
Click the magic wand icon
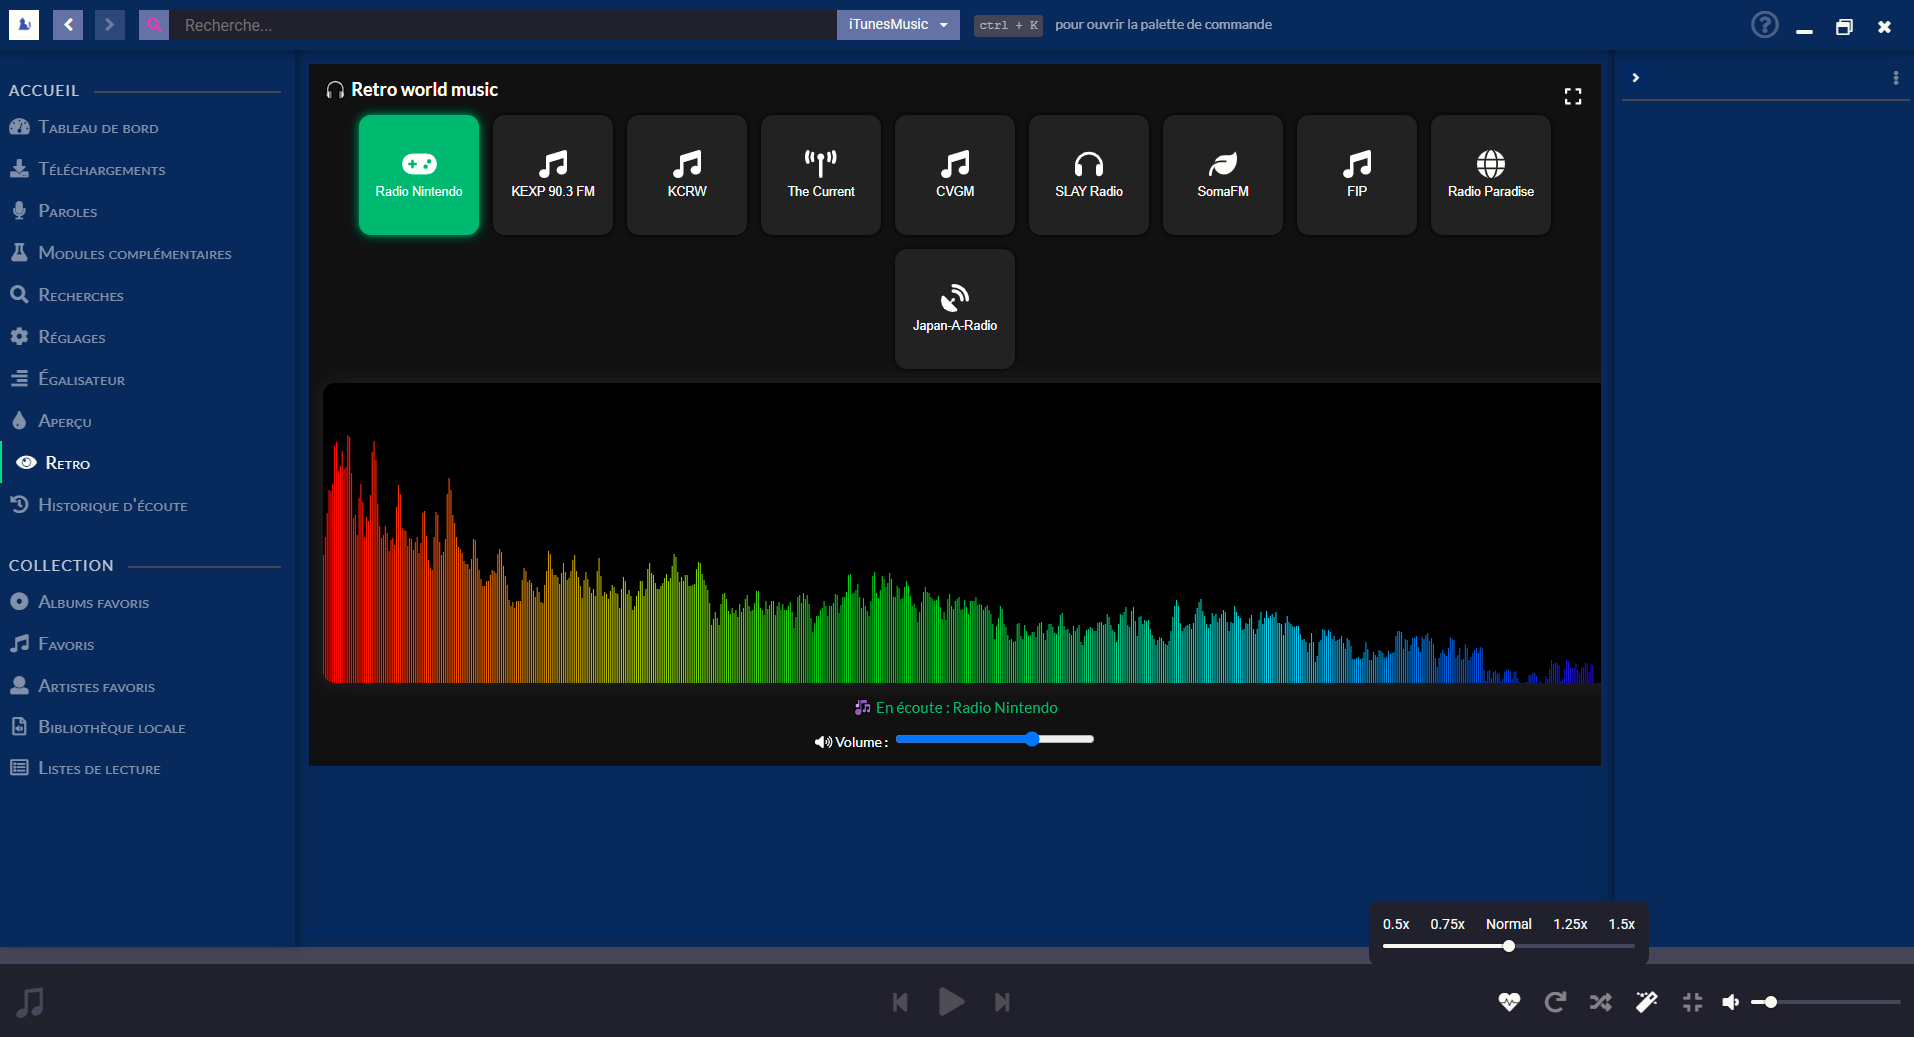click(x=1646, y=1002)
